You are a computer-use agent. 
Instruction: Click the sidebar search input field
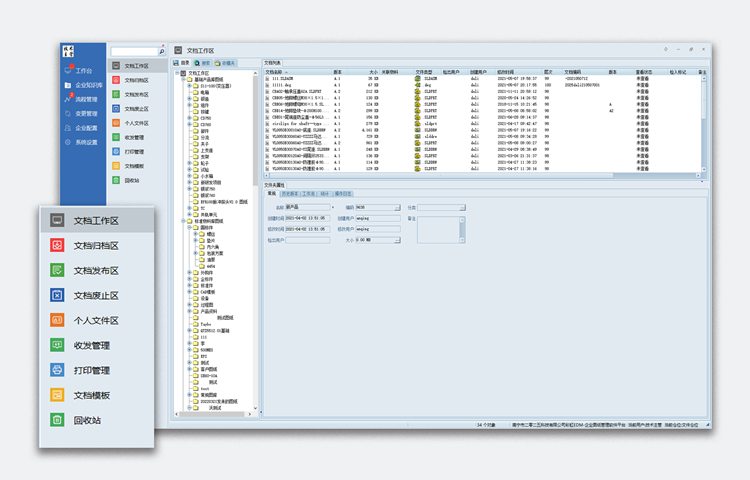[133, 50]
